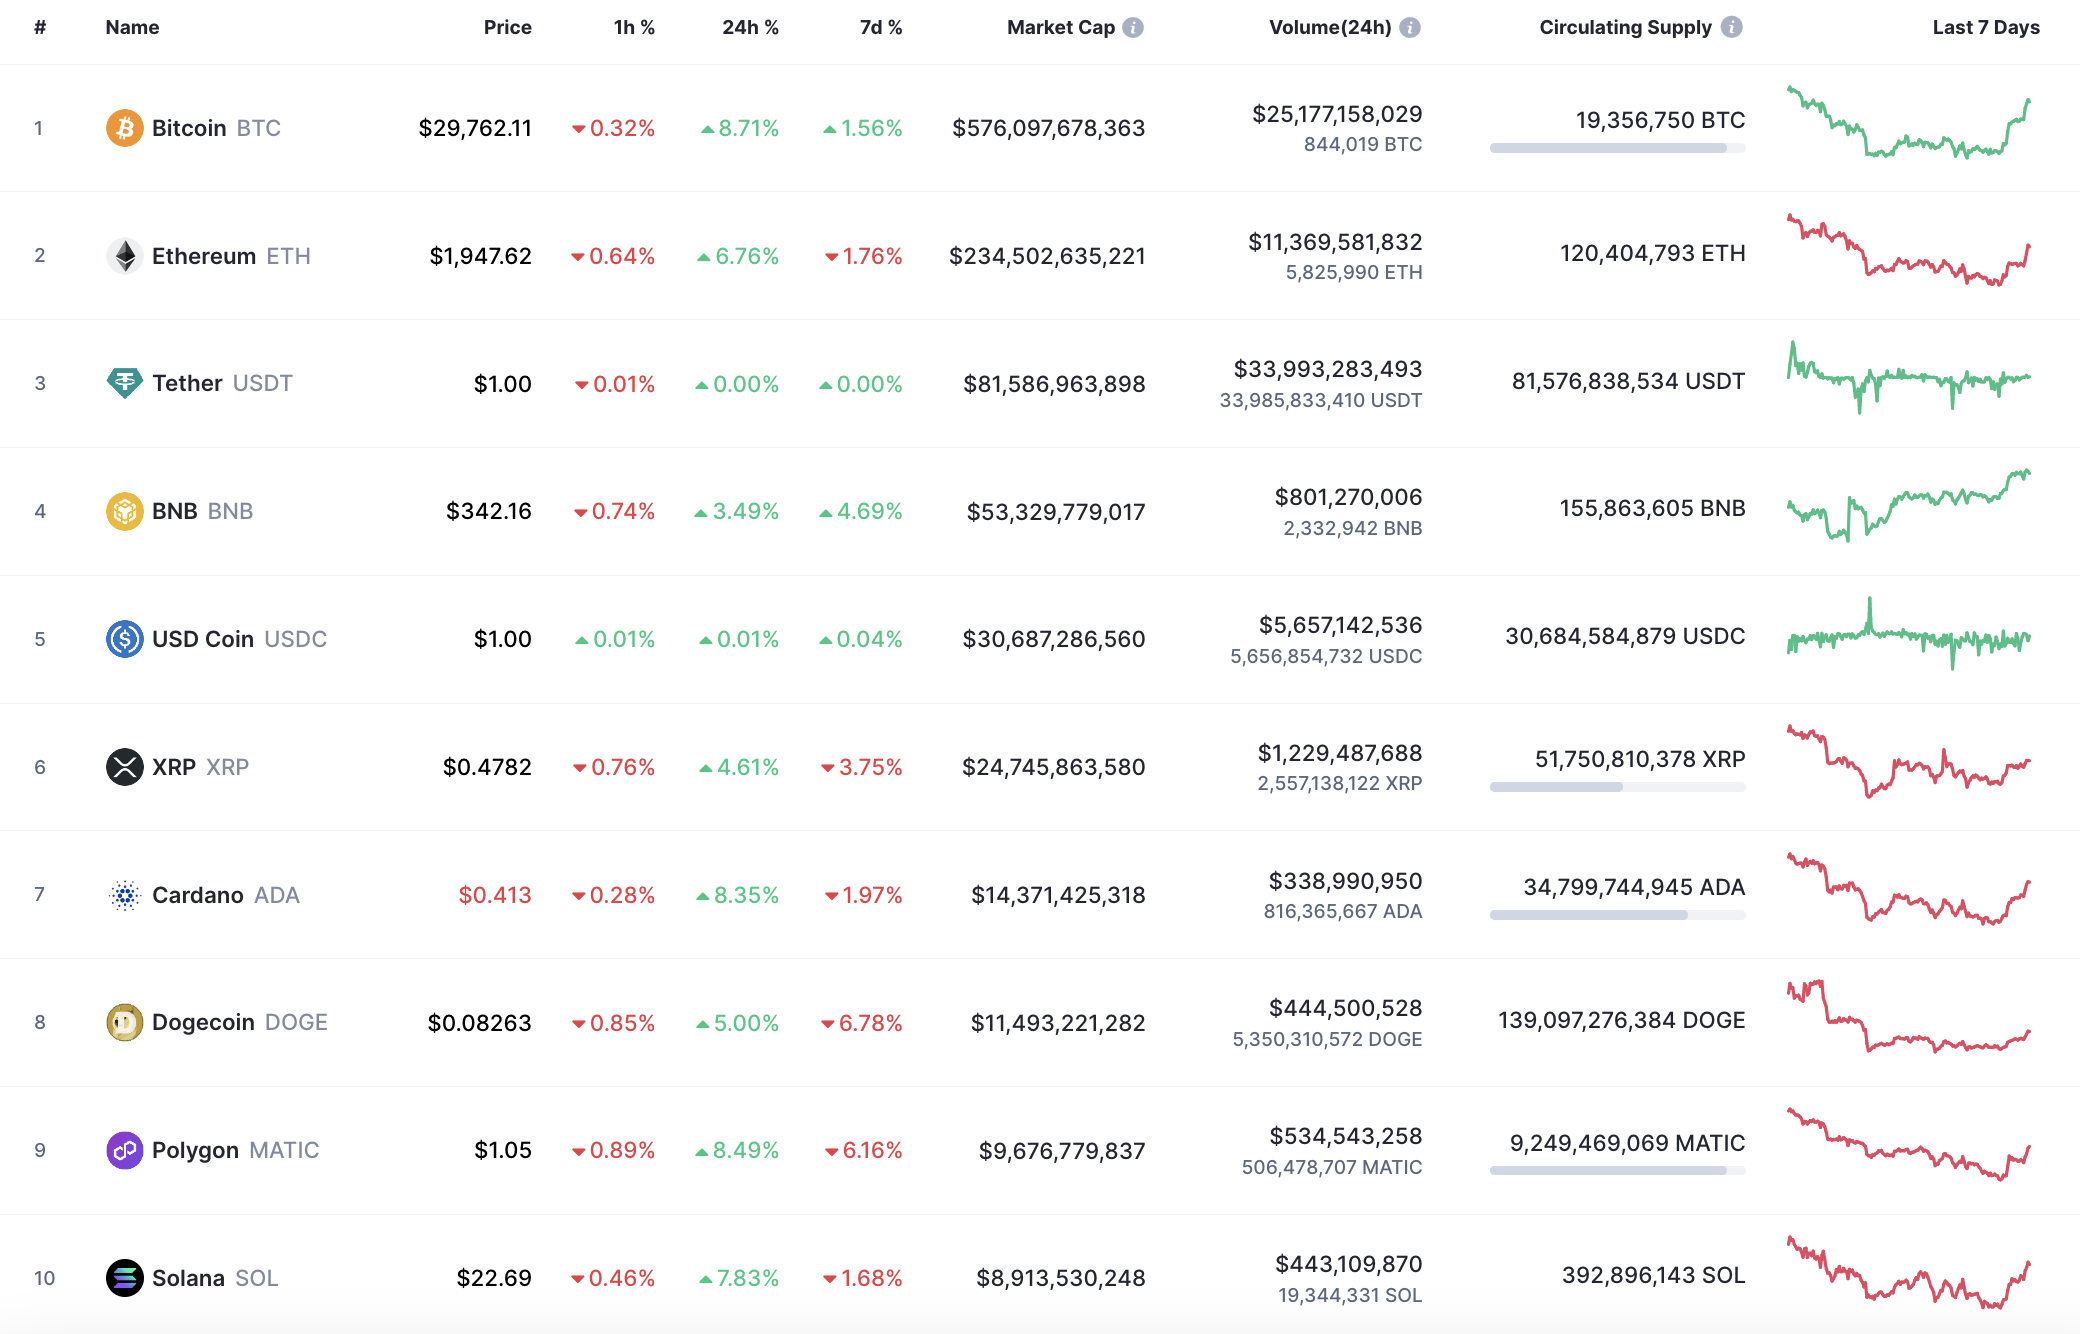Click the Tether USDT logo

tap(124, 383)
